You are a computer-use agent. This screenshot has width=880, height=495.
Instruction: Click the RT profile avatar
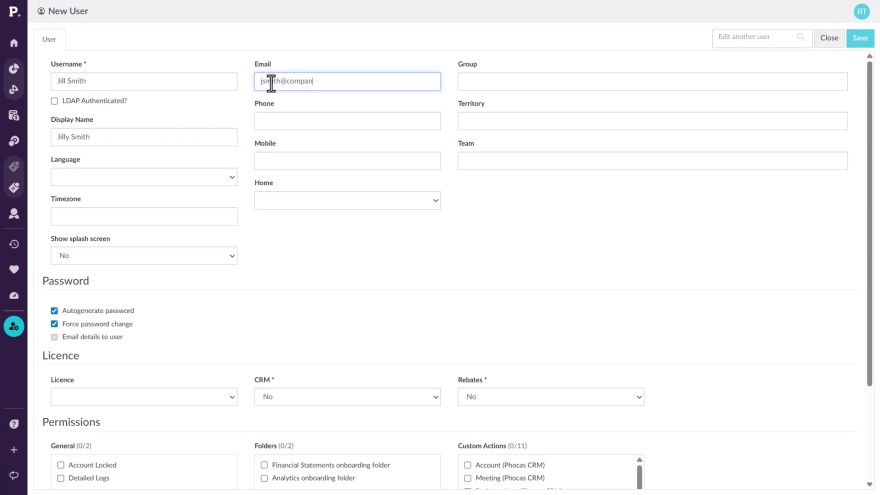point(861,11)
